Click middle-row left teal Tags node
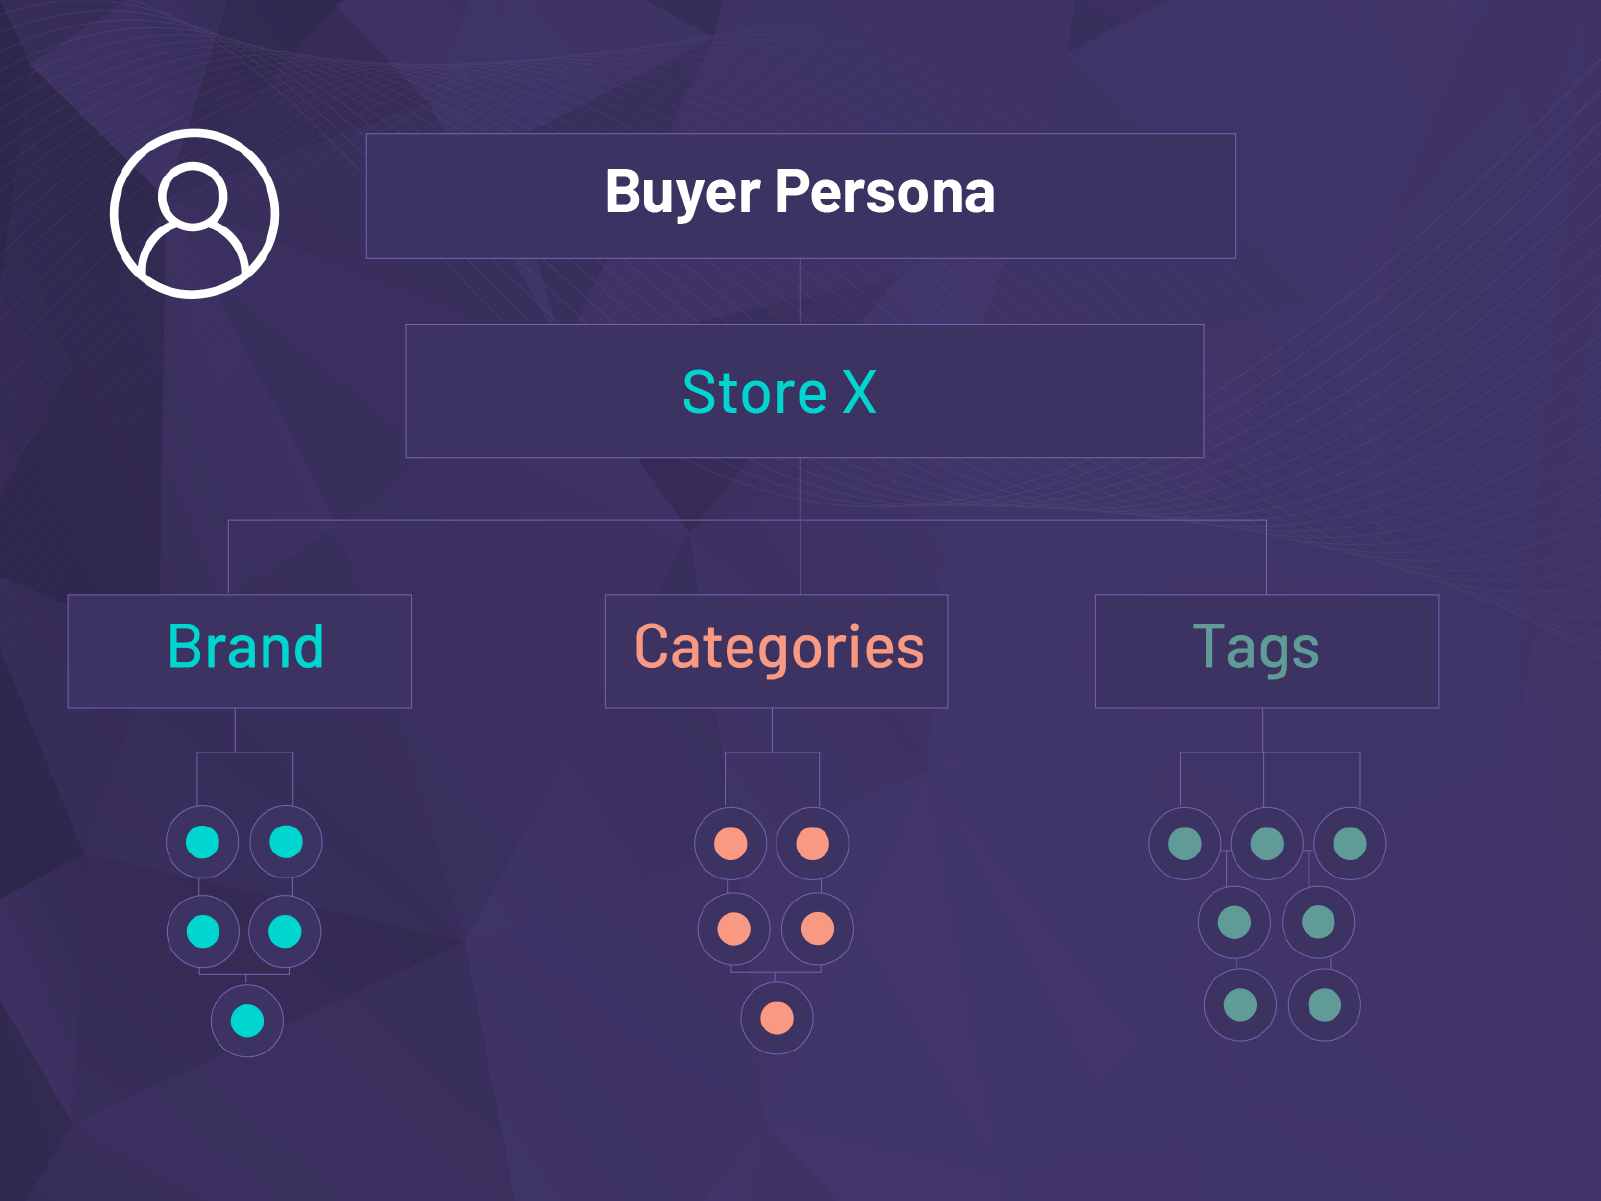Screen dimensions: 1601x1201 click(1234, 922)
